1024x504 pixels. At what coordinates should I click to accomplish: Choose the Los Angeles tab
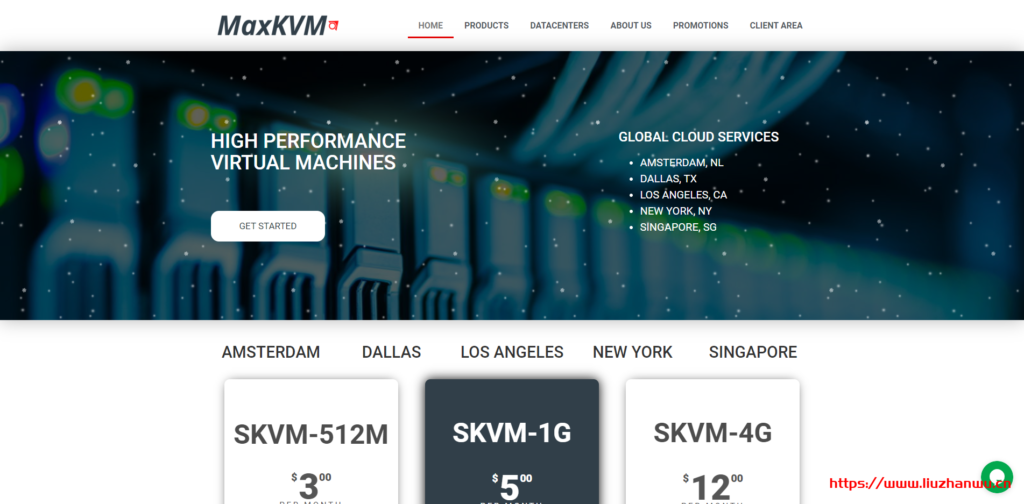(x=512, y=352)
